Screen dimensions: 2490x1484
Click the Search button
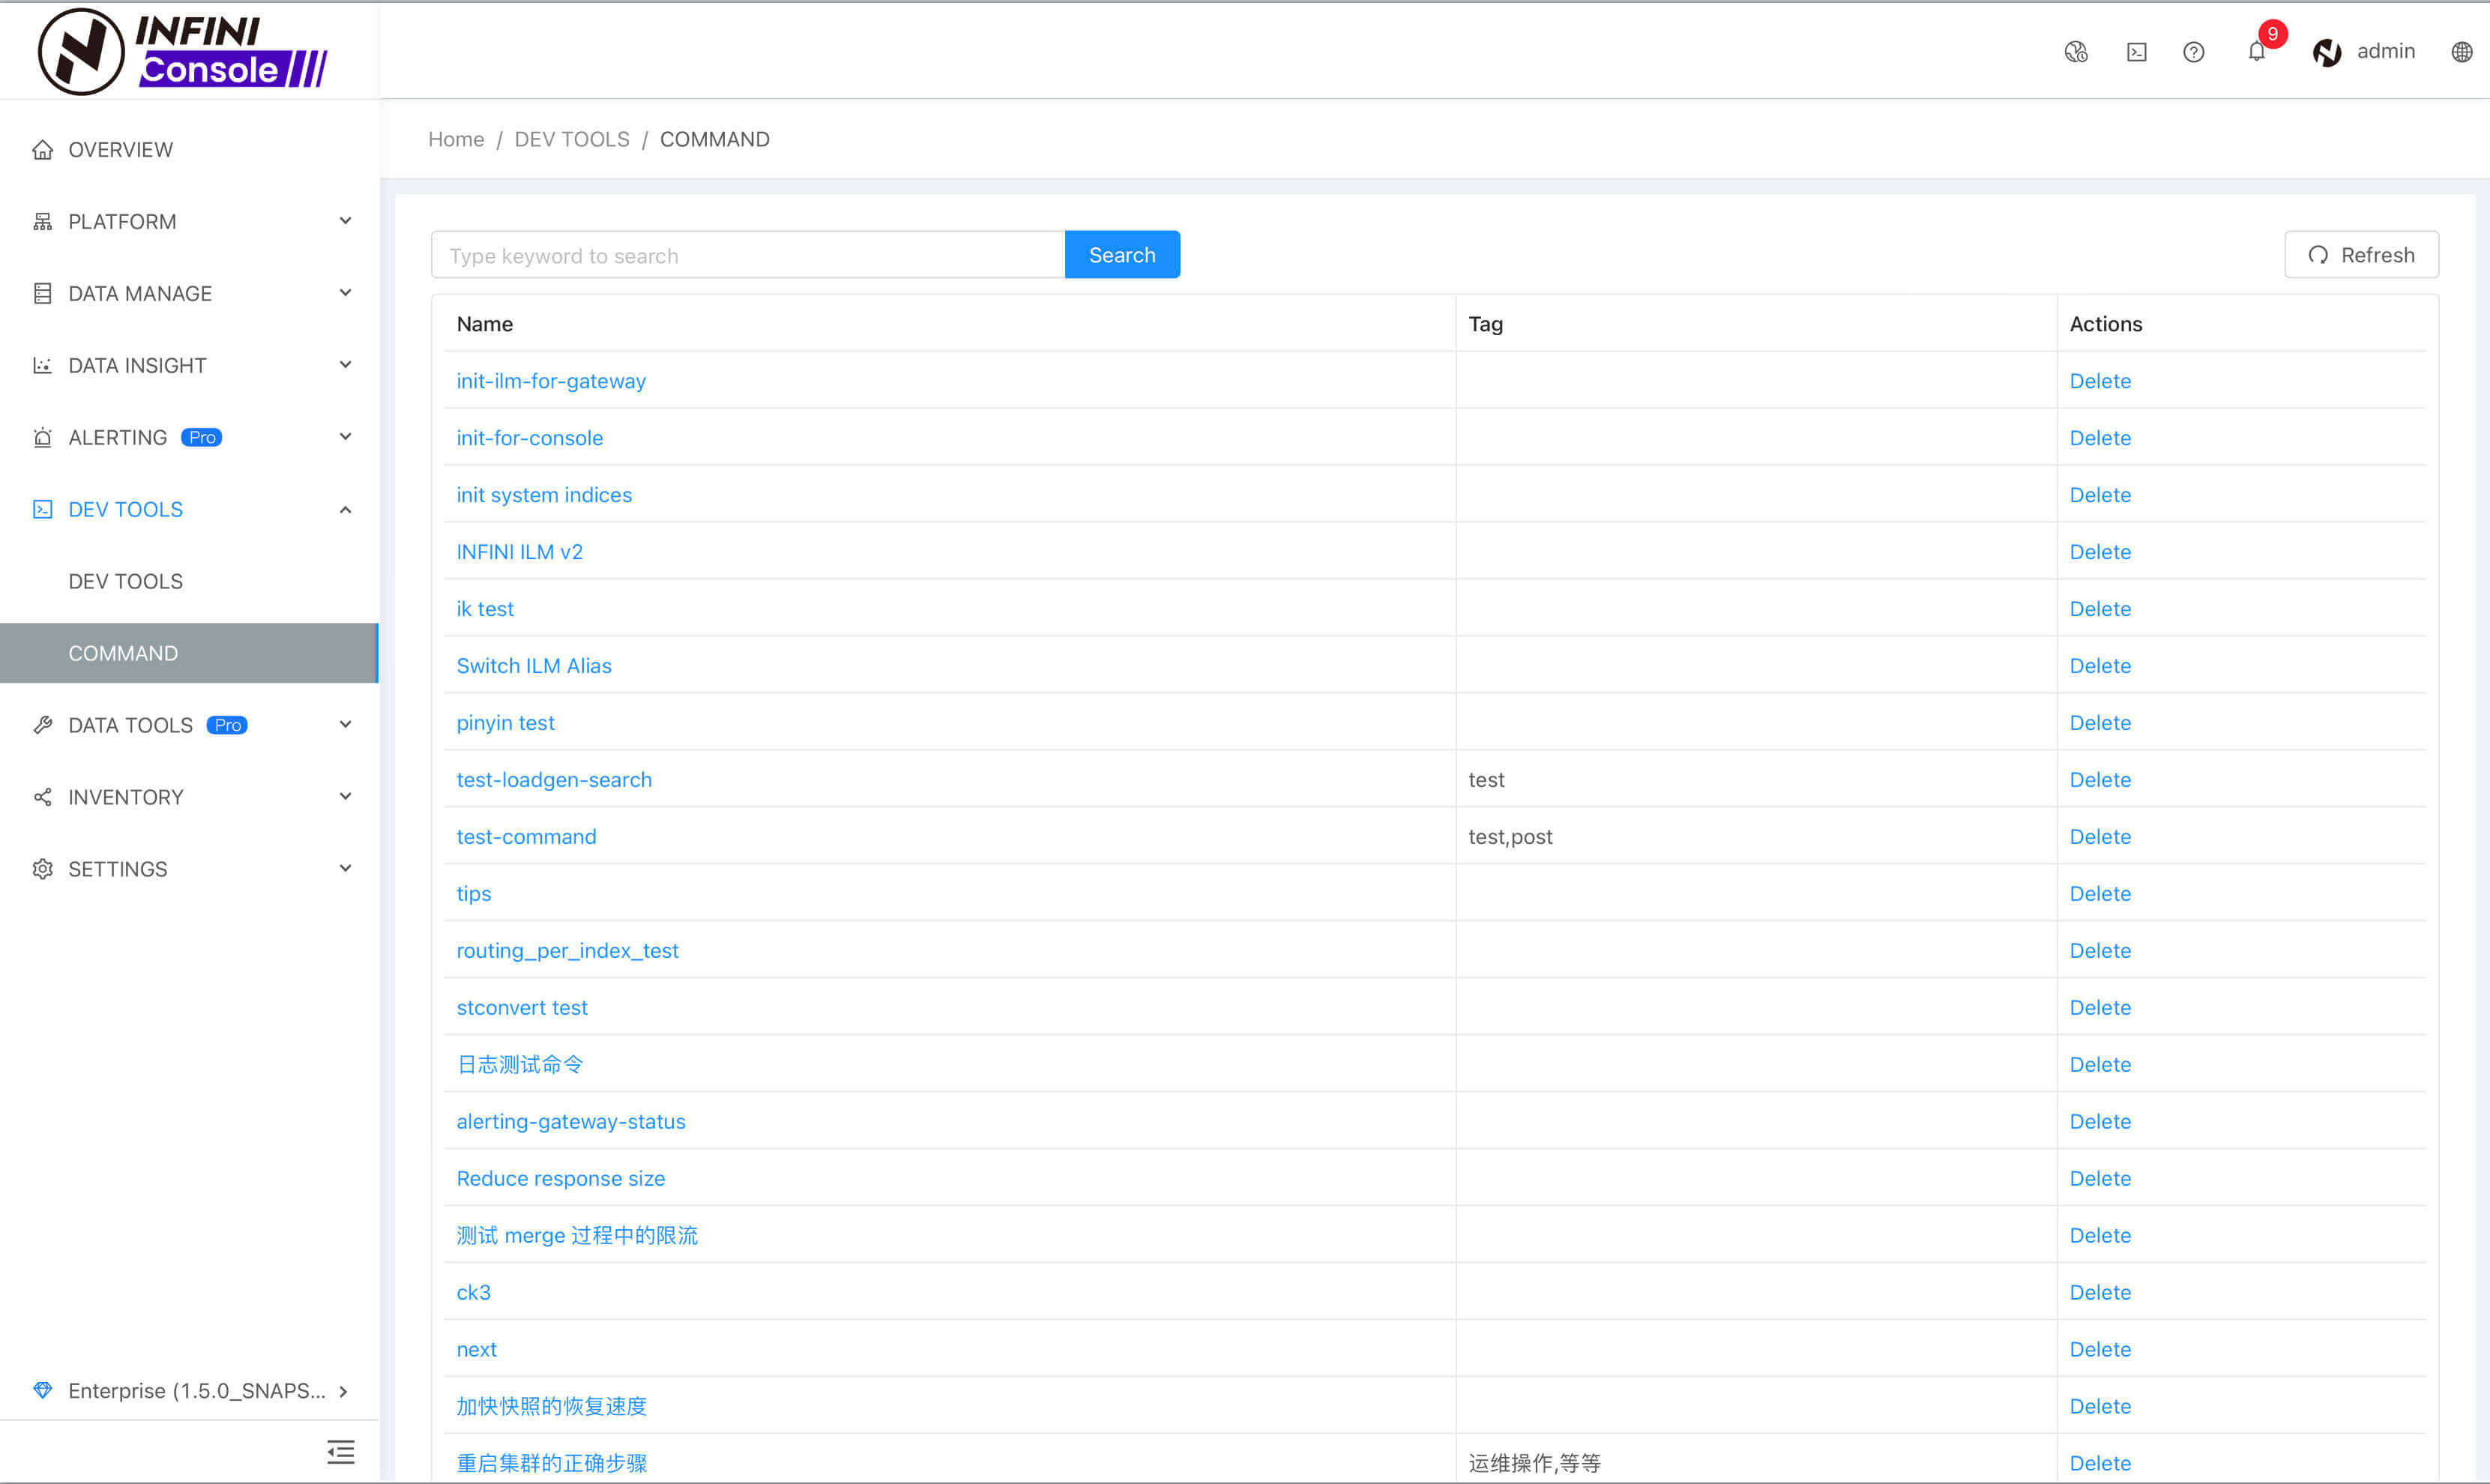click(1123, 254)
